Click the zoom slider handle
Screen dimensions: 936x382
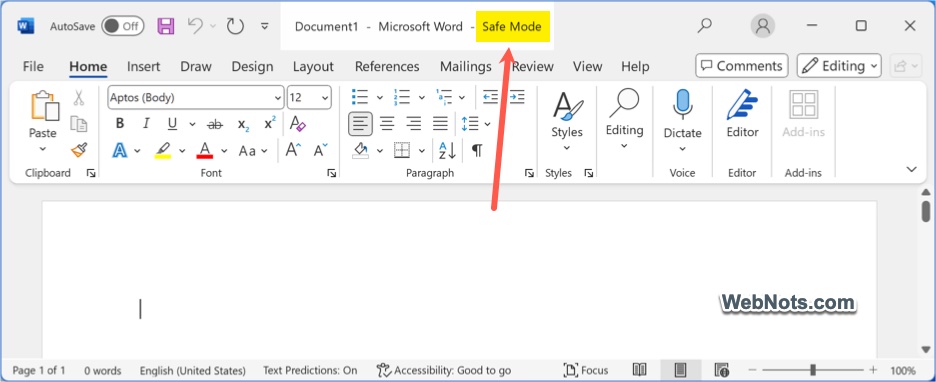point(812,371)
